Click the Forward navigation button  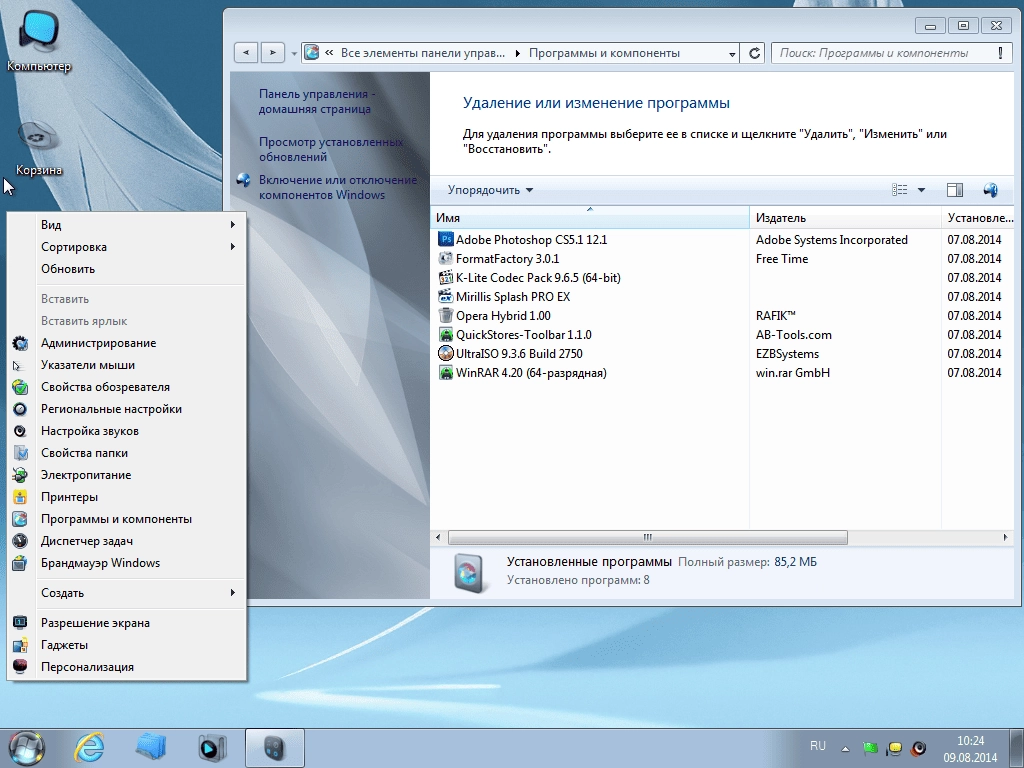tap(272, 54)
